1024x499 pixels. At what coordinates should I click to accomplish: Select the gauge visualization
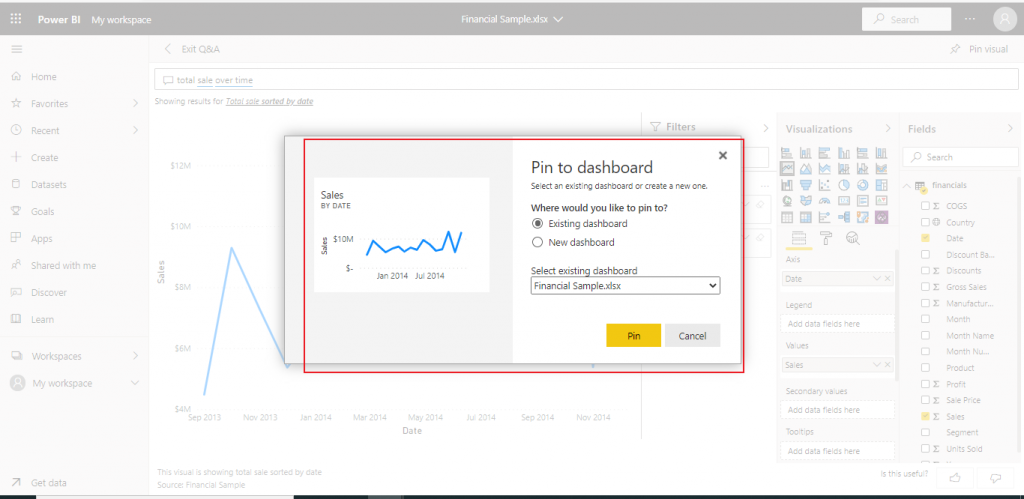pos(825,201)
